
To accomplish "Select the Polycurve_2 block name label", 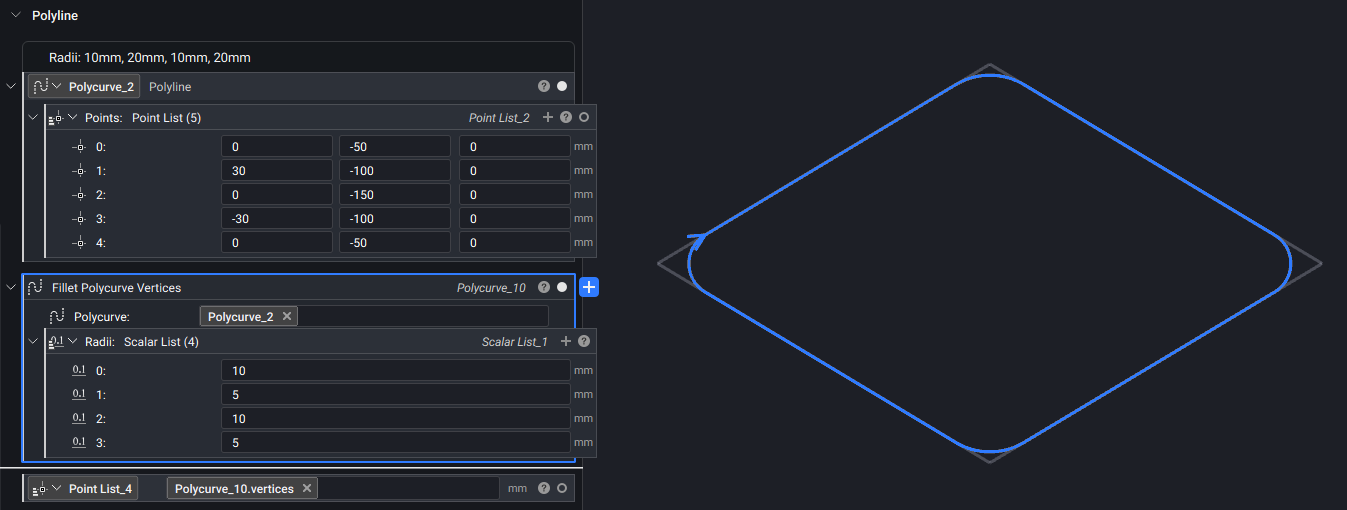I will pos(101,87).
